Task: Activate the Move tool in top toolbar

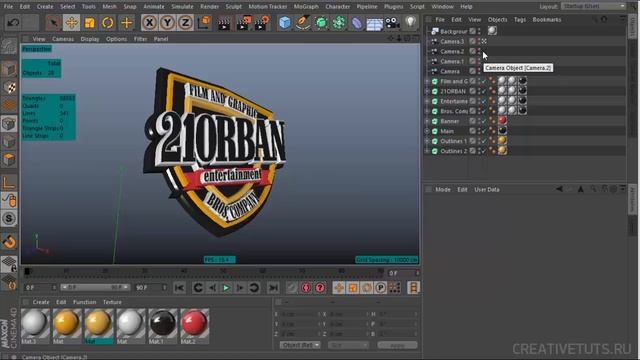Action: [x=71, y=22]
